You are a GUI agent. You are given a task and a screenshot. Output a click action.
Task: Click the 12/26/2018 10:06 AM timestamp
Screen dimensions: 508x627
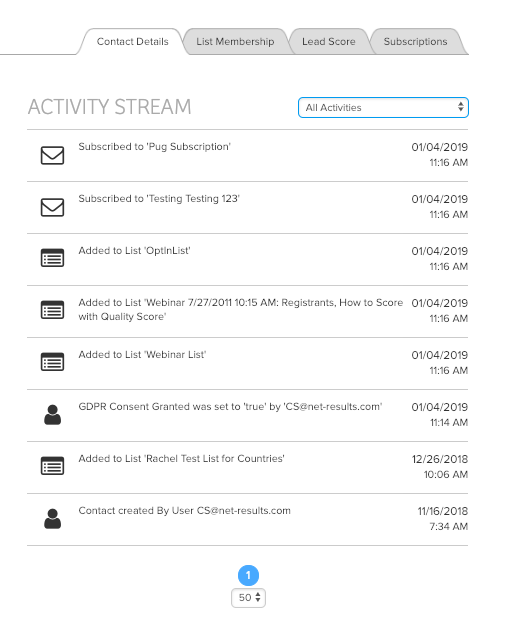point(440,467)
